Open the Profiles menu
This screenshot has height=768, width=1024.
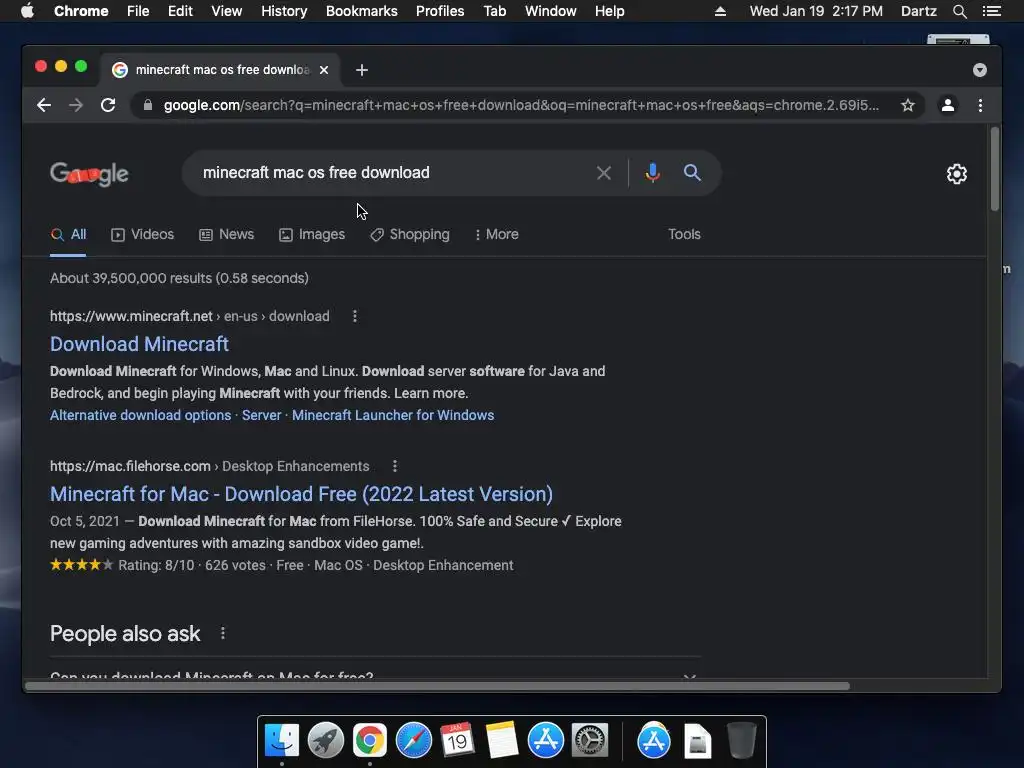tap(440, 11)
